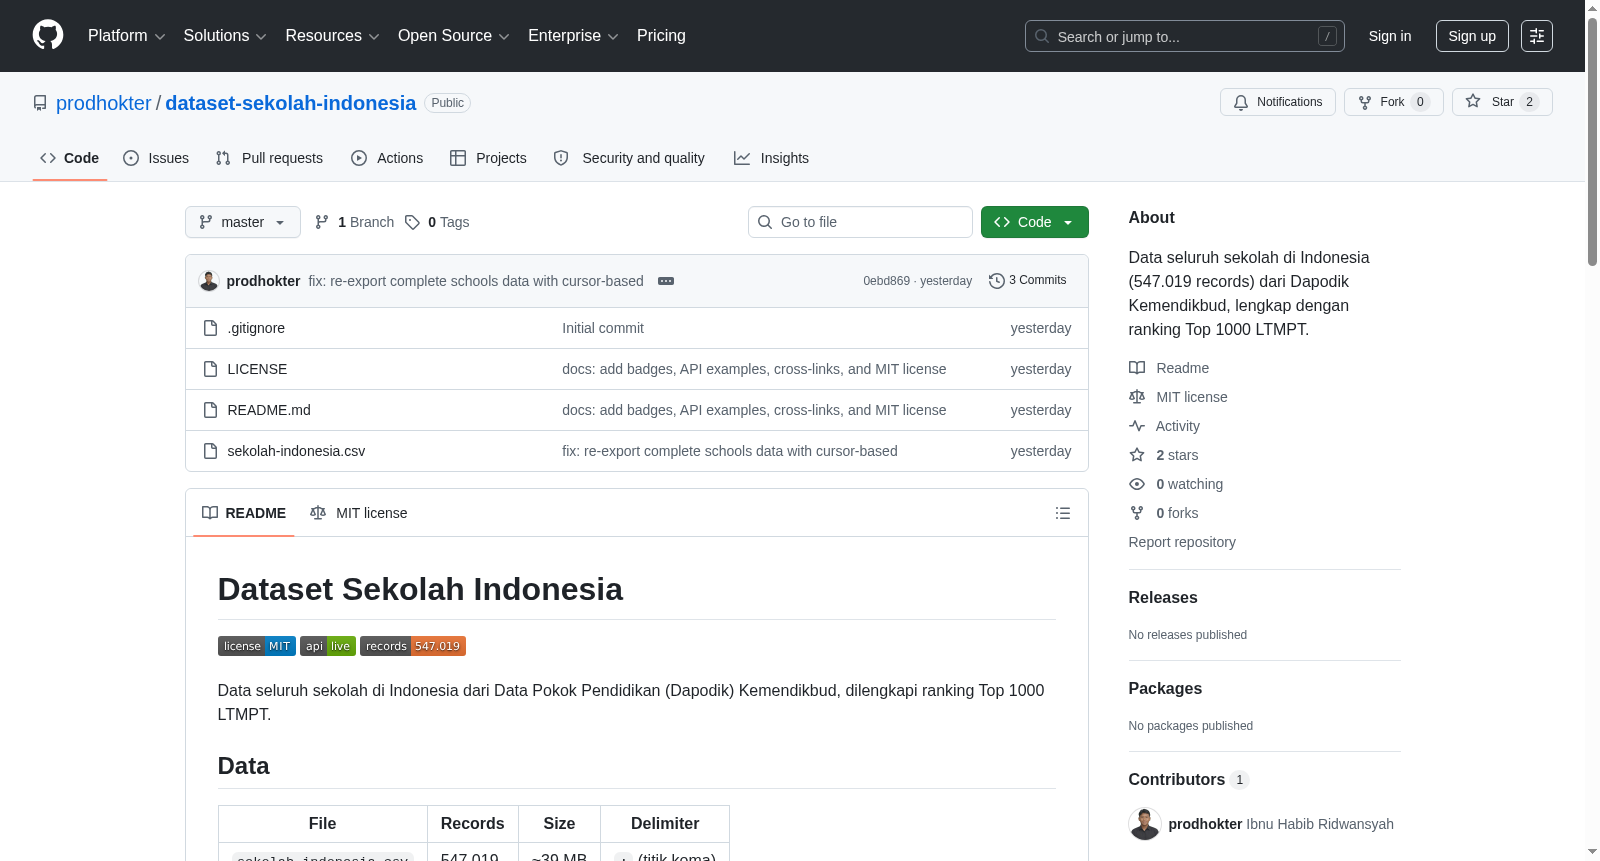Open MIT license link in About sidebar
This screenshot has width=1600, height=861.
(1178, 397)
